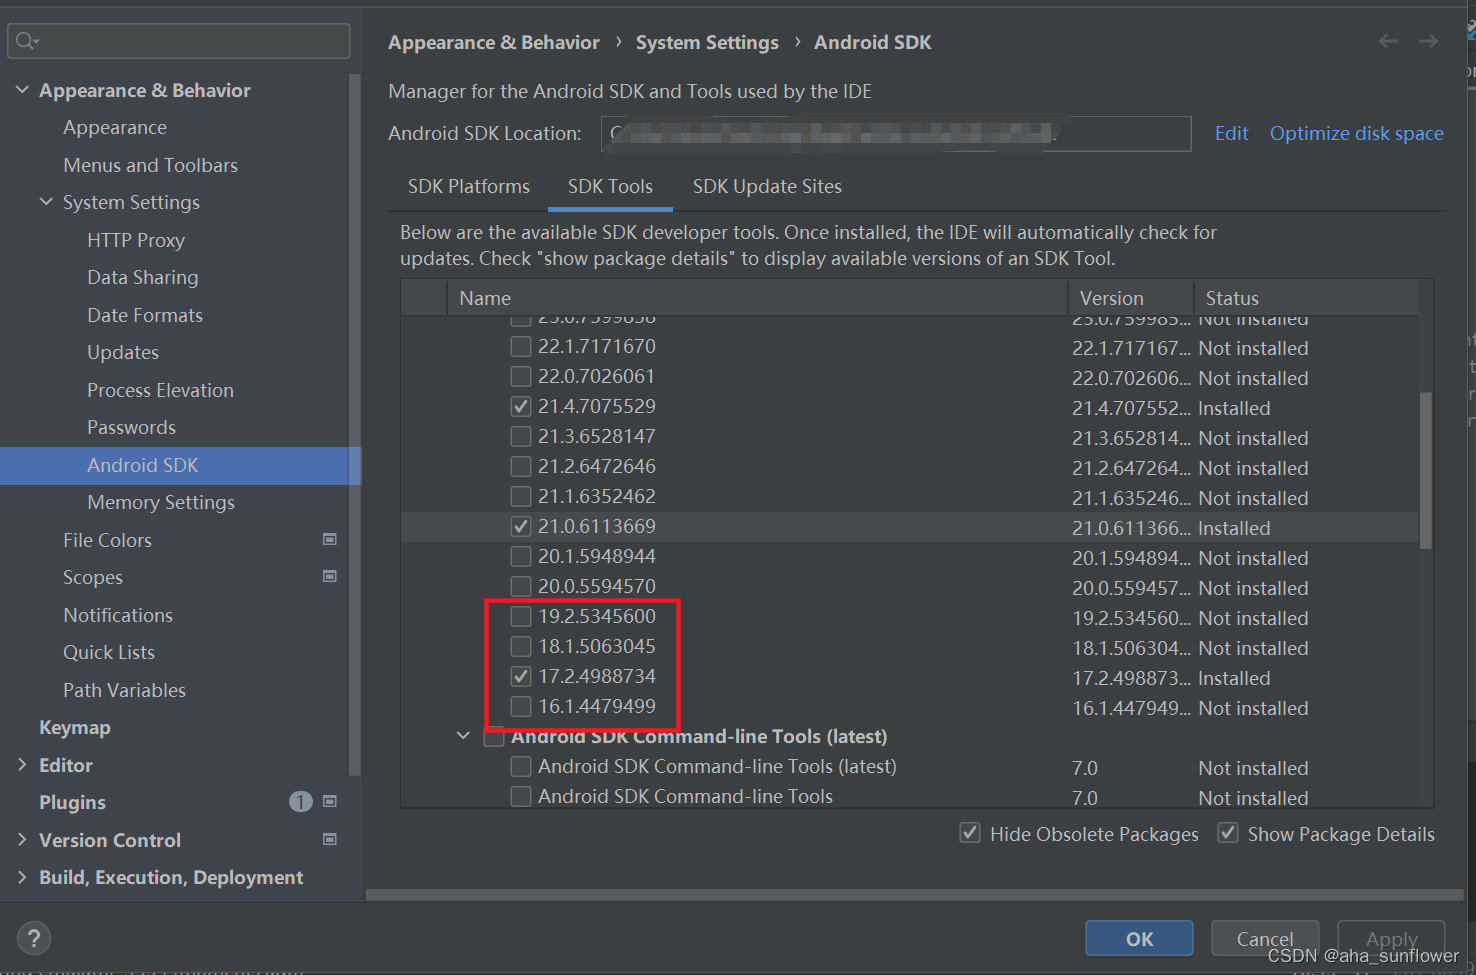The height and width of the screenshot is (975, 1476).
Task: Click the project-level icon beside Scopes
Action: [x=330, y=576]
